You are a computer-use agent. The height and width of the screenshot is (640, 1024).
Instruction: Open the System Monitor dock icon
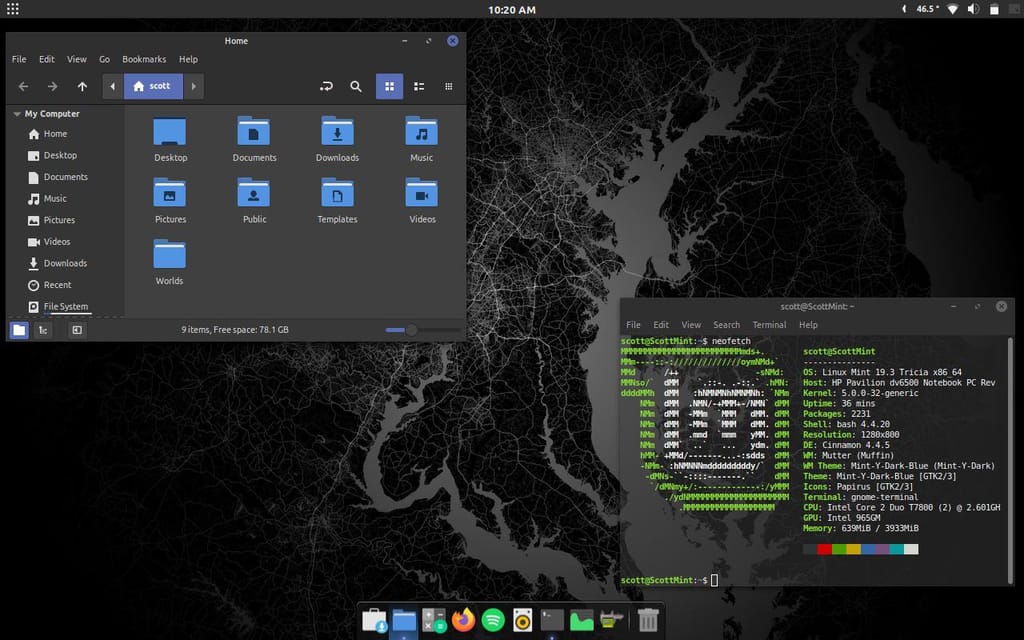tap(581, 620)
